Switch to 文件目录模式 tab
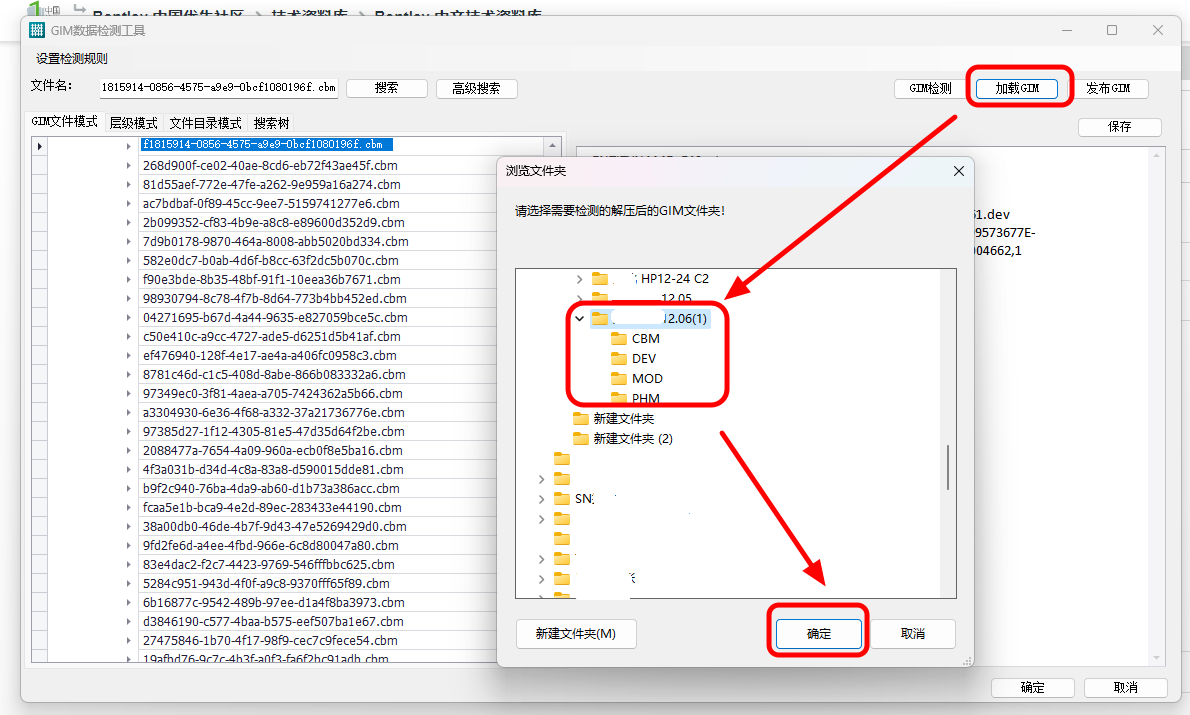This screenshot has height=715, width=1190. pyautogui.click(x=205, y=123)
